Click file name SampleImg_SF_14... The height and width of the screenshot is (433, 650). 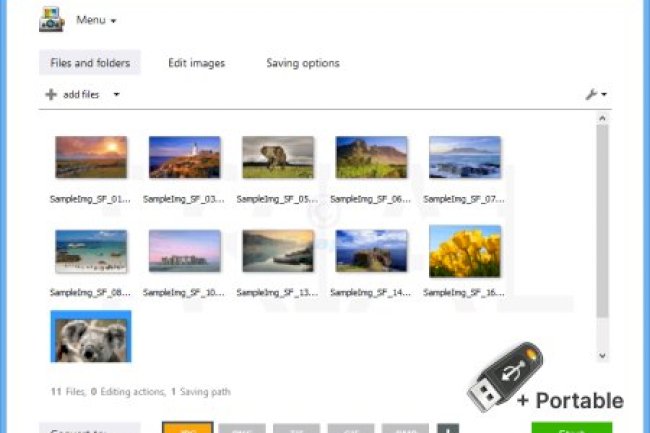pos(371,293)
